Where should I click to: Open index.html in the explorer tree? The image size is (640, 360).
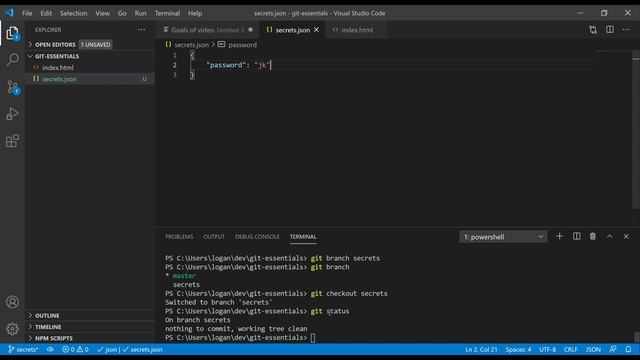90,68
